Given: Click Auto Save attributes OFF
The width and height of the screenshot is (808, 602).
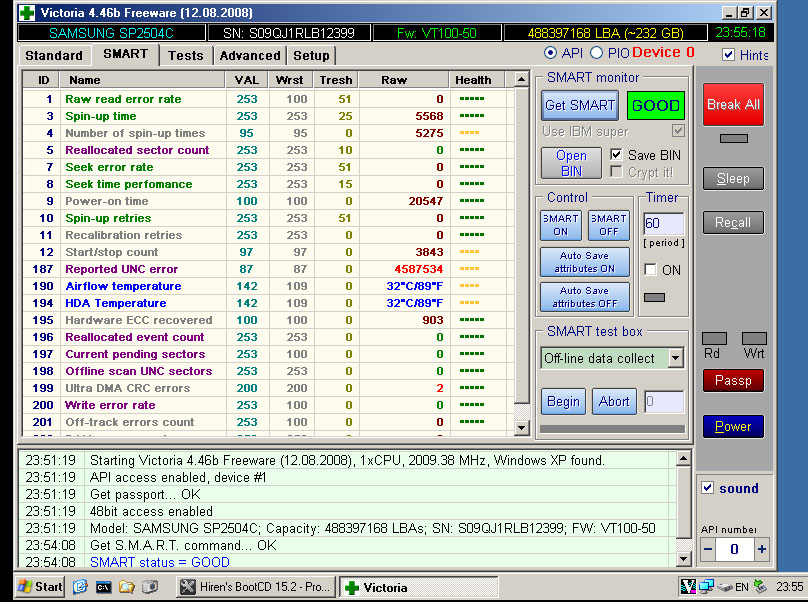Looking at the screenshot, I should coord(585,297).
